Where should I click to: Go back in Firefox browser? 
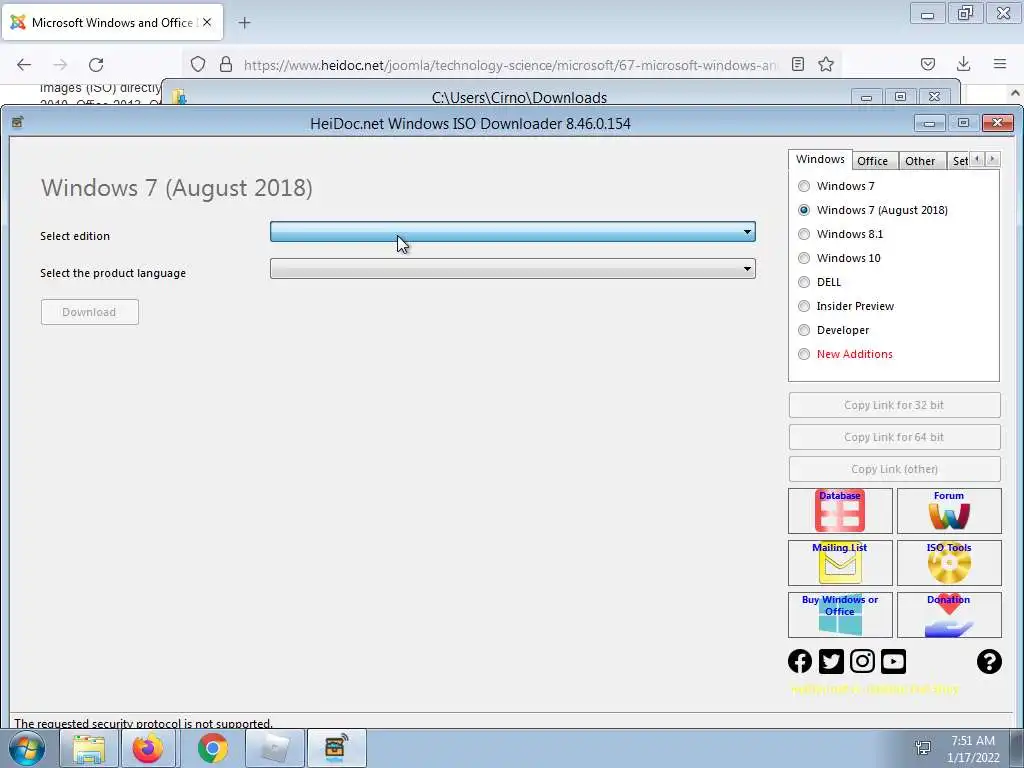tap(24, 65)
